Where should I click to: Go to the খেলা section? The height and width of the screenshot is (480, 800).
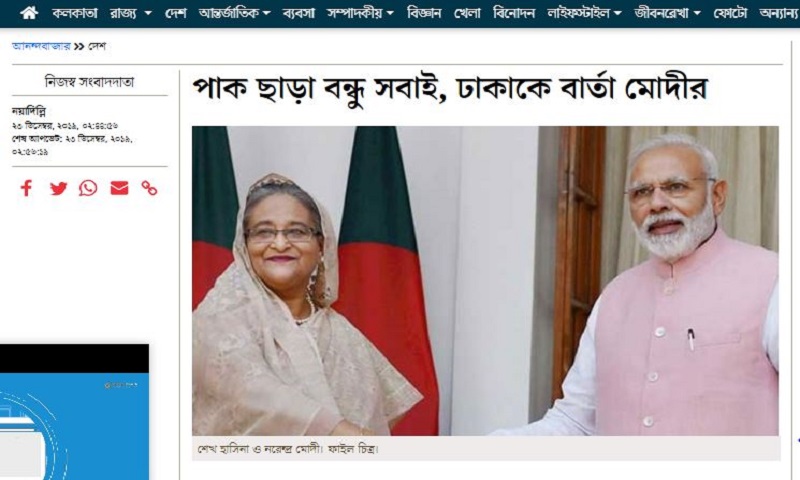[467, 13]
